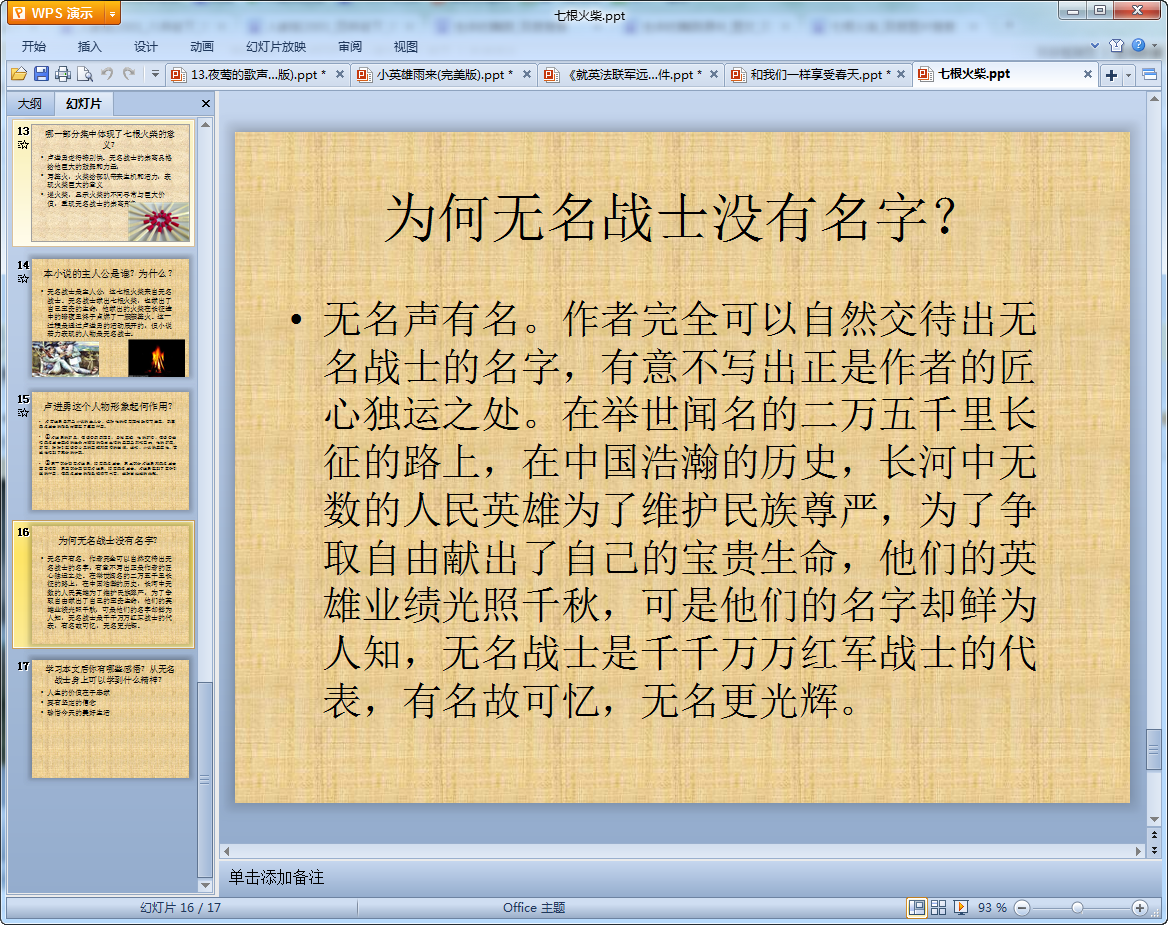Screen dimensions: 1168x925
Task: Close the 和我们一样享受春天.ppt tab
Action: (901, 74)
